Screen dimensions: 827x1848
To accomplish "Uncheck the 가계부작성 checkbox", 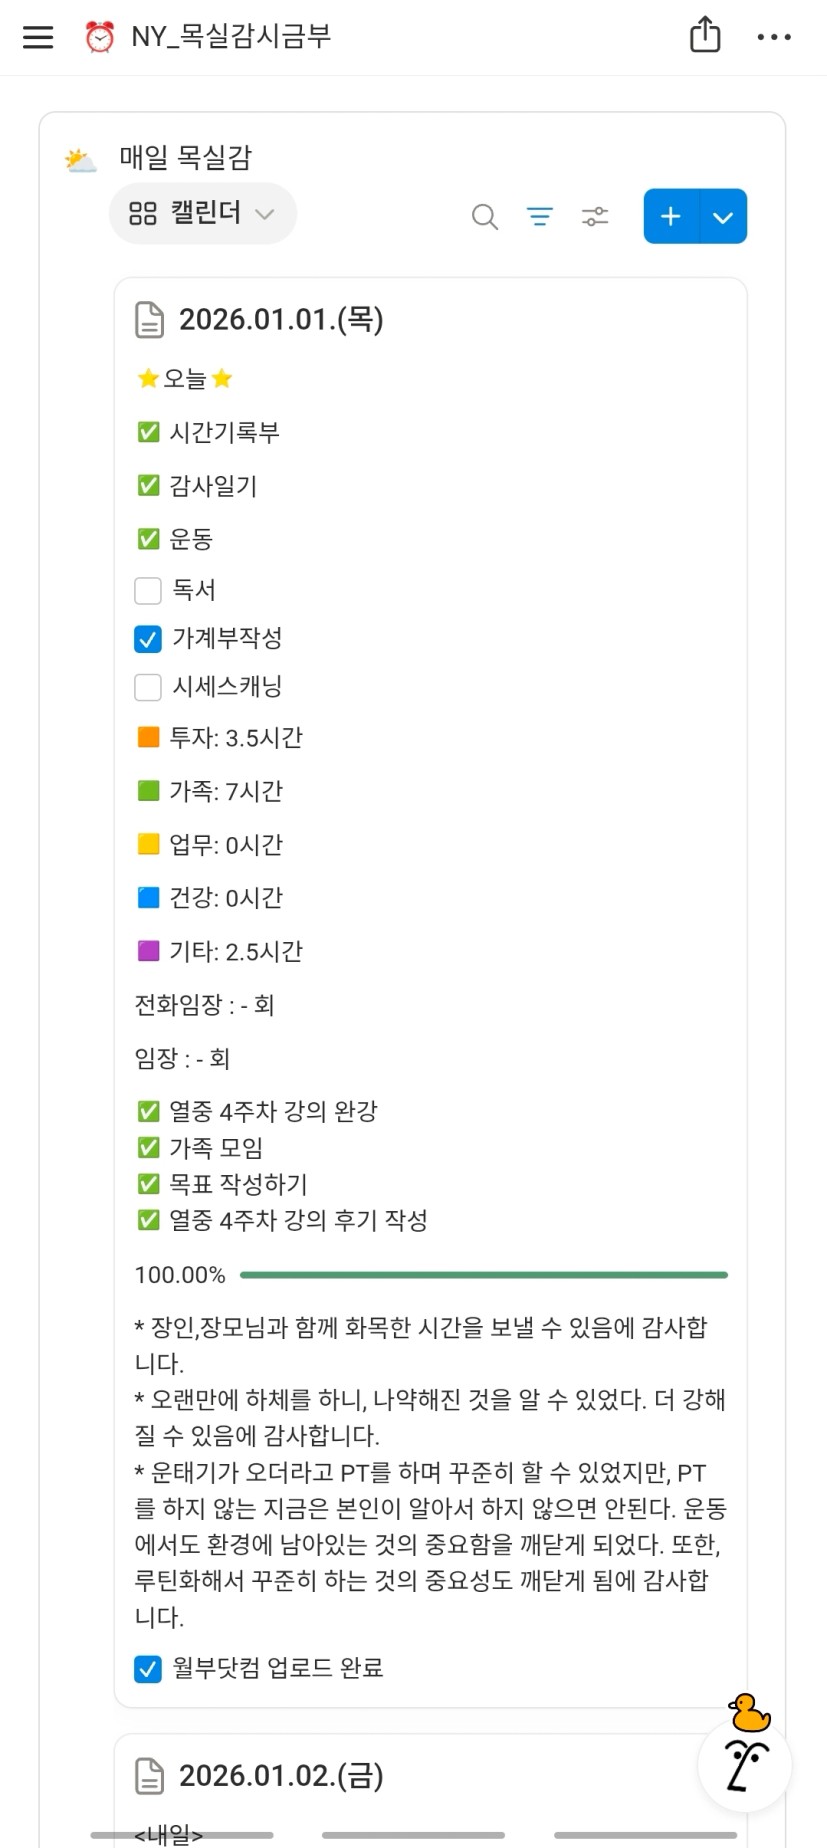I will tap(148, 639).
